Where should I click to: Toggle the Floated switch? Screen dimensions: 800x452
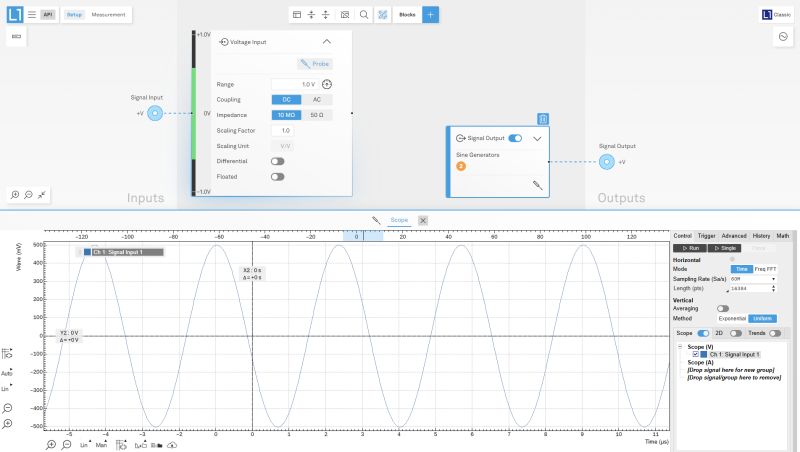click(278, 177)
